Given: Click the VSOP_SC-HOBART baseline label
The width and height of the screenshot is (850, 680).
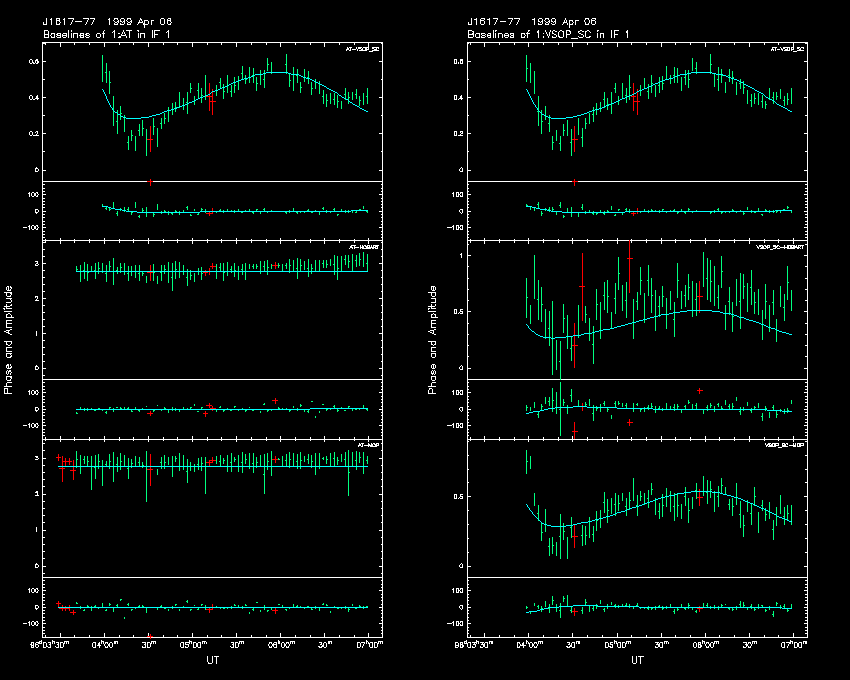Looking at the screenshot, I should tap(781, 247).
